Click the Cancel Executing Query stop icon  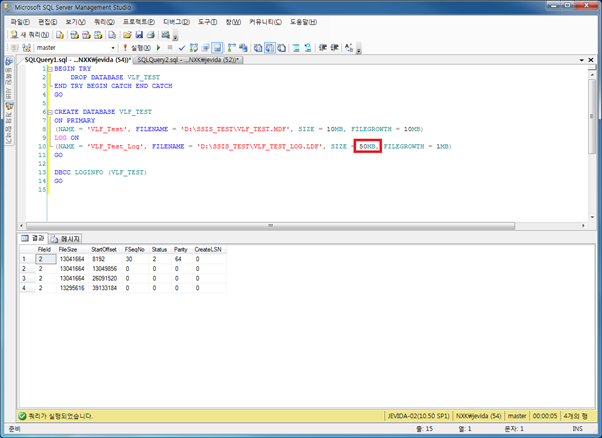[170, 48]
